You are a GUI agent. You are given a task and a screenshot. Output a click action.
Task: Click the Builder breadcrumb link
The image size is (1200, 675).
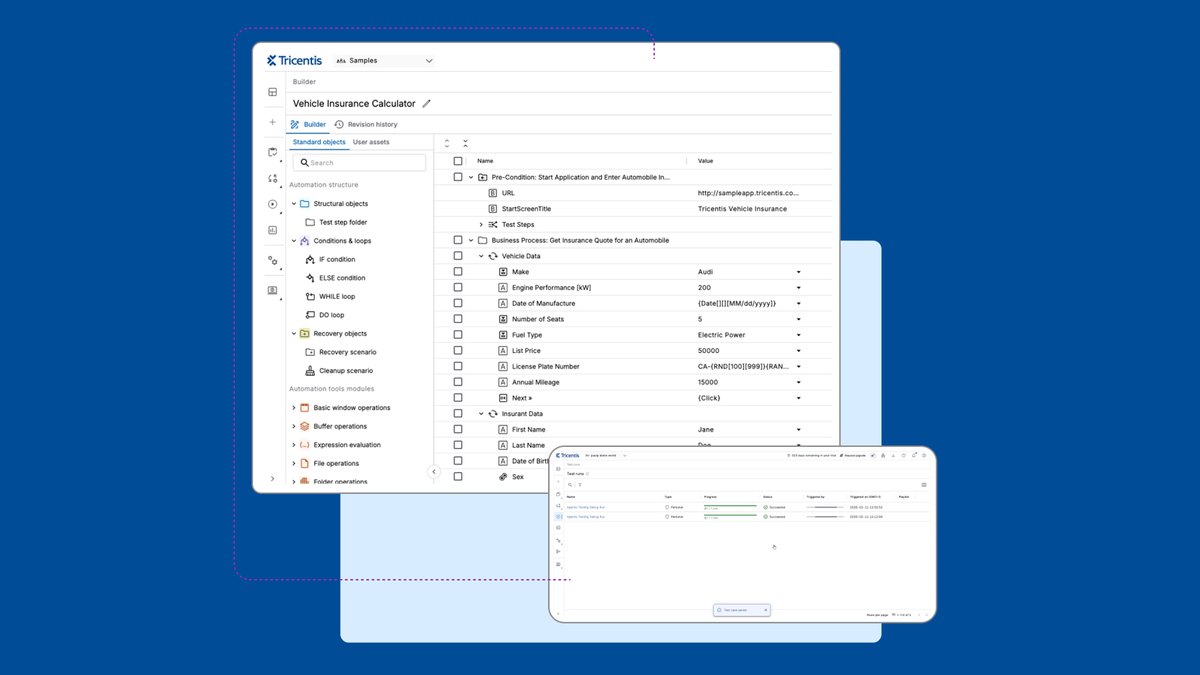click(304, 82)
